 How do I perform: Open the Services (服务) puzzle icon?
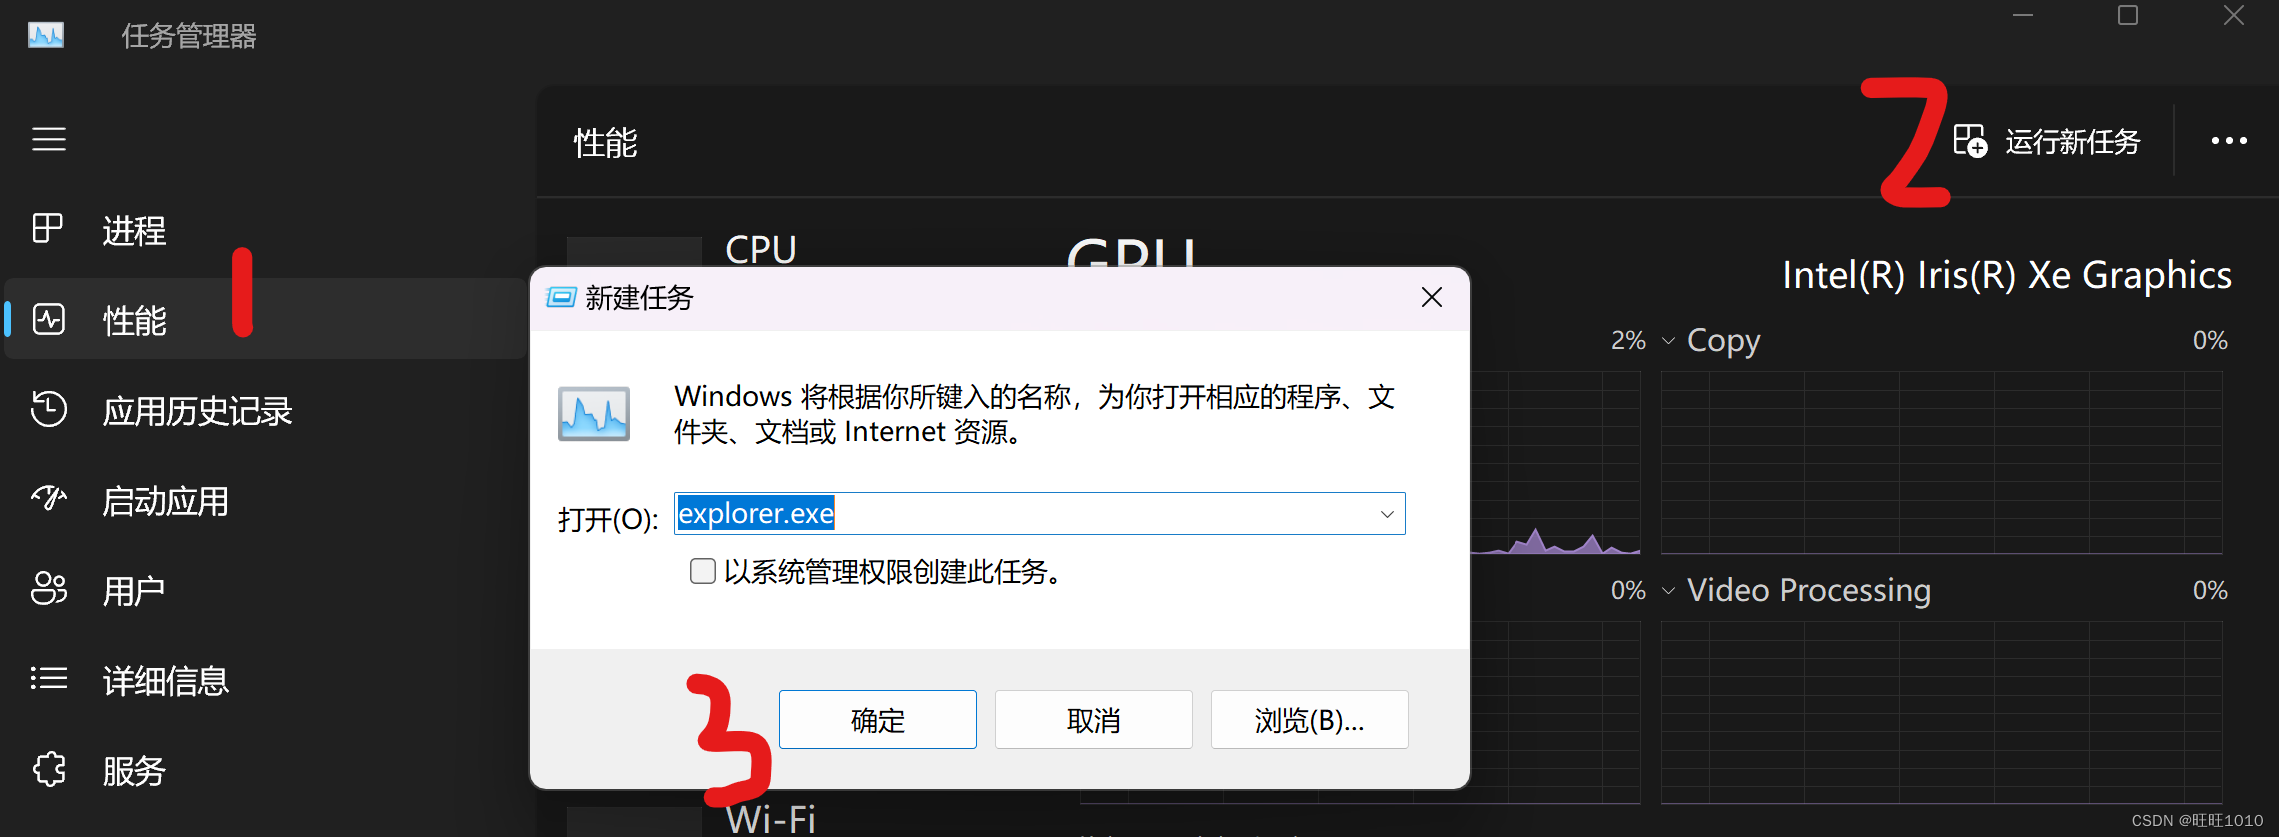[x=48, y=769]
